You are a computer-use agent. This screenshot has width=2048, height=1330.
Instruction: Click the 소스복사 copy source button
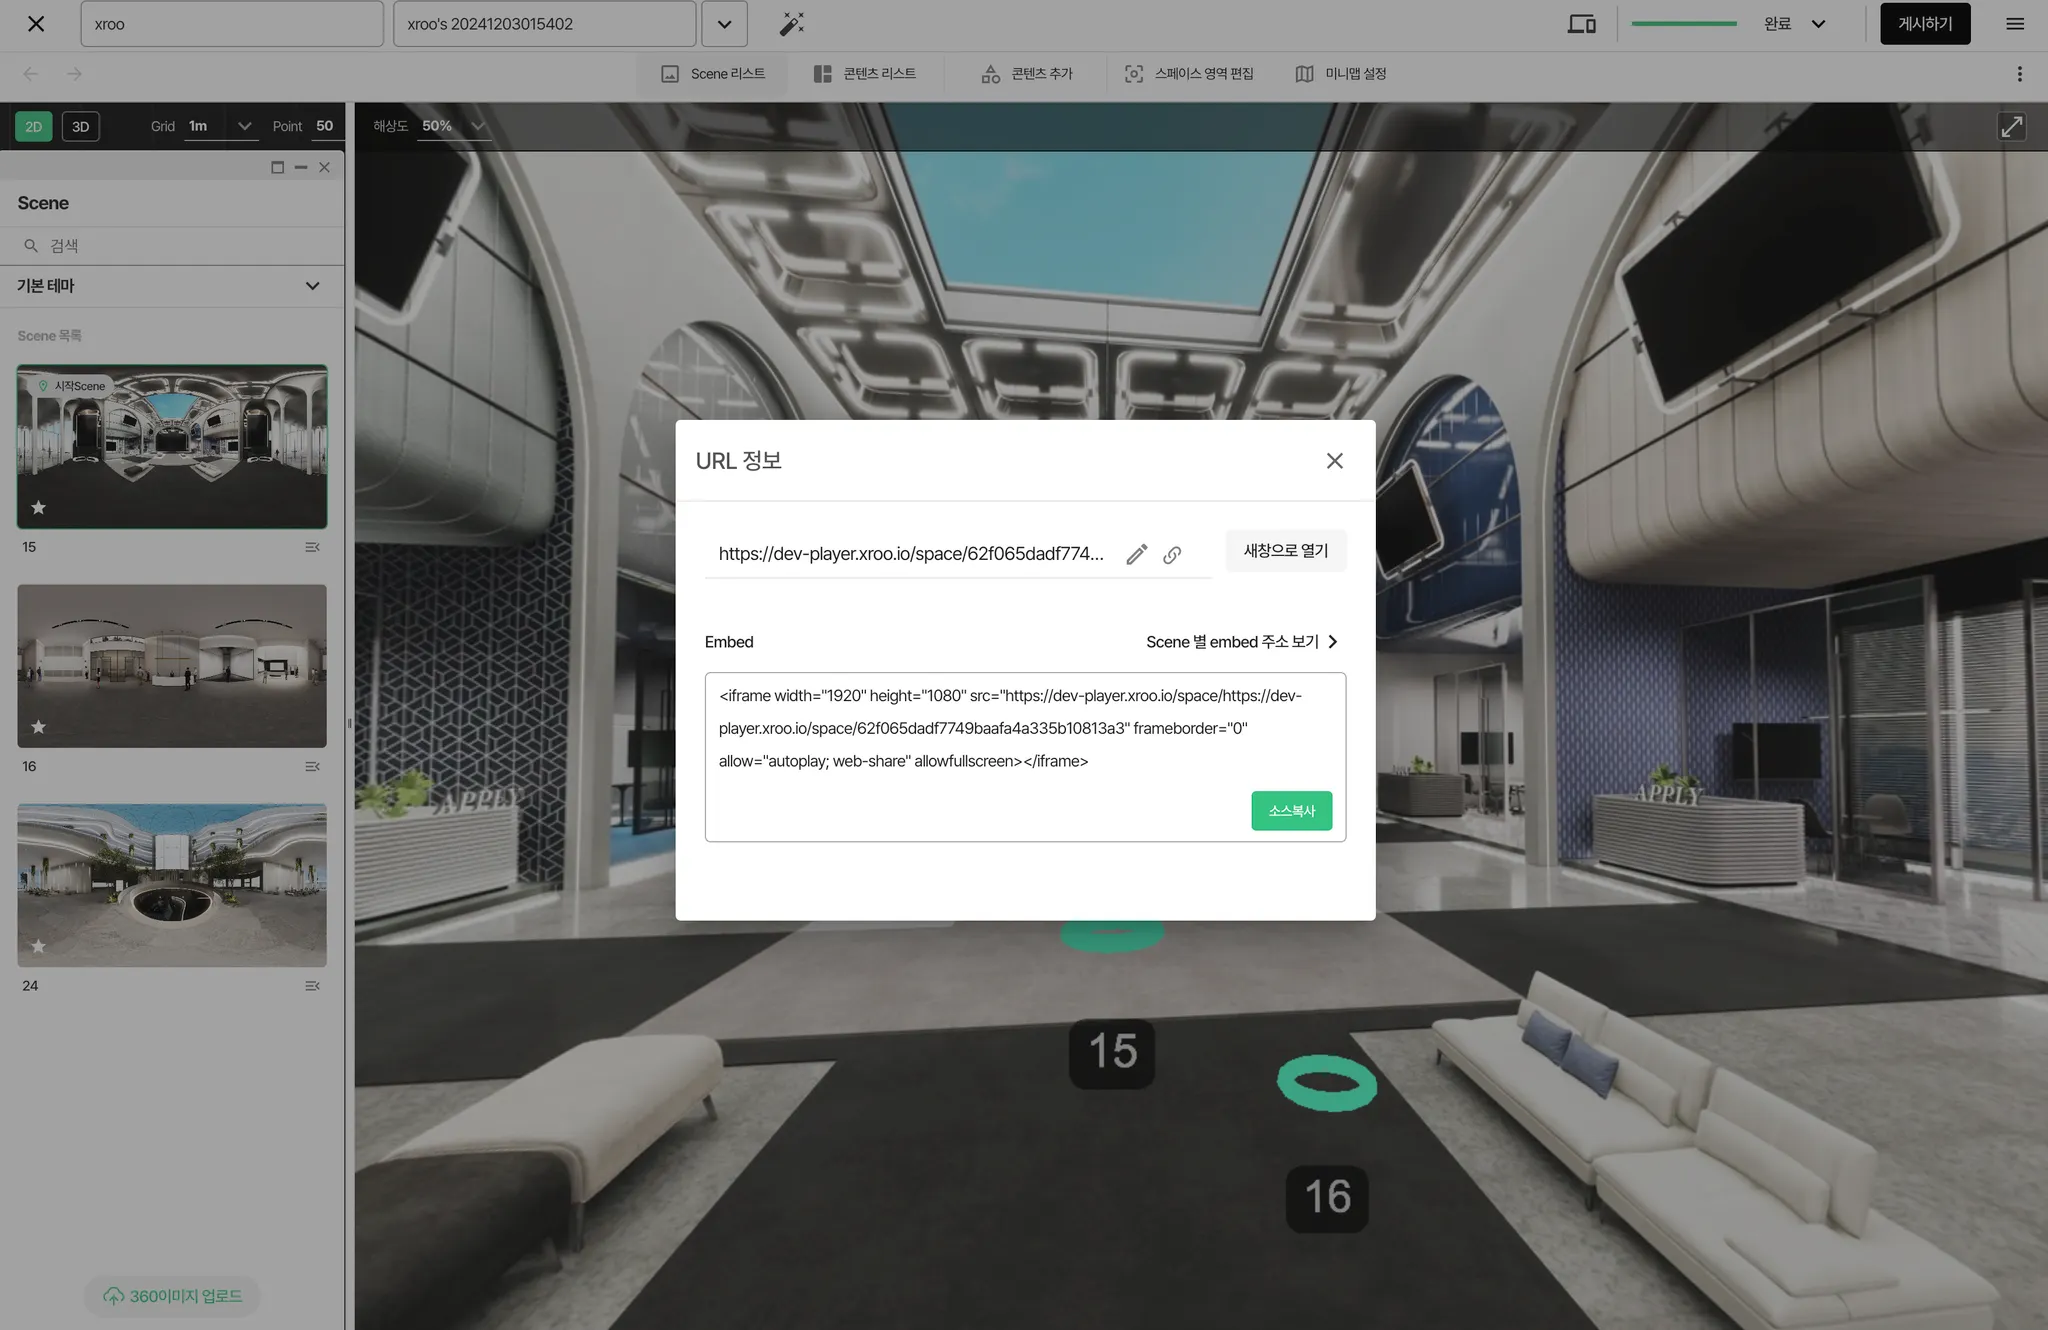click(x=1291, y=811)
